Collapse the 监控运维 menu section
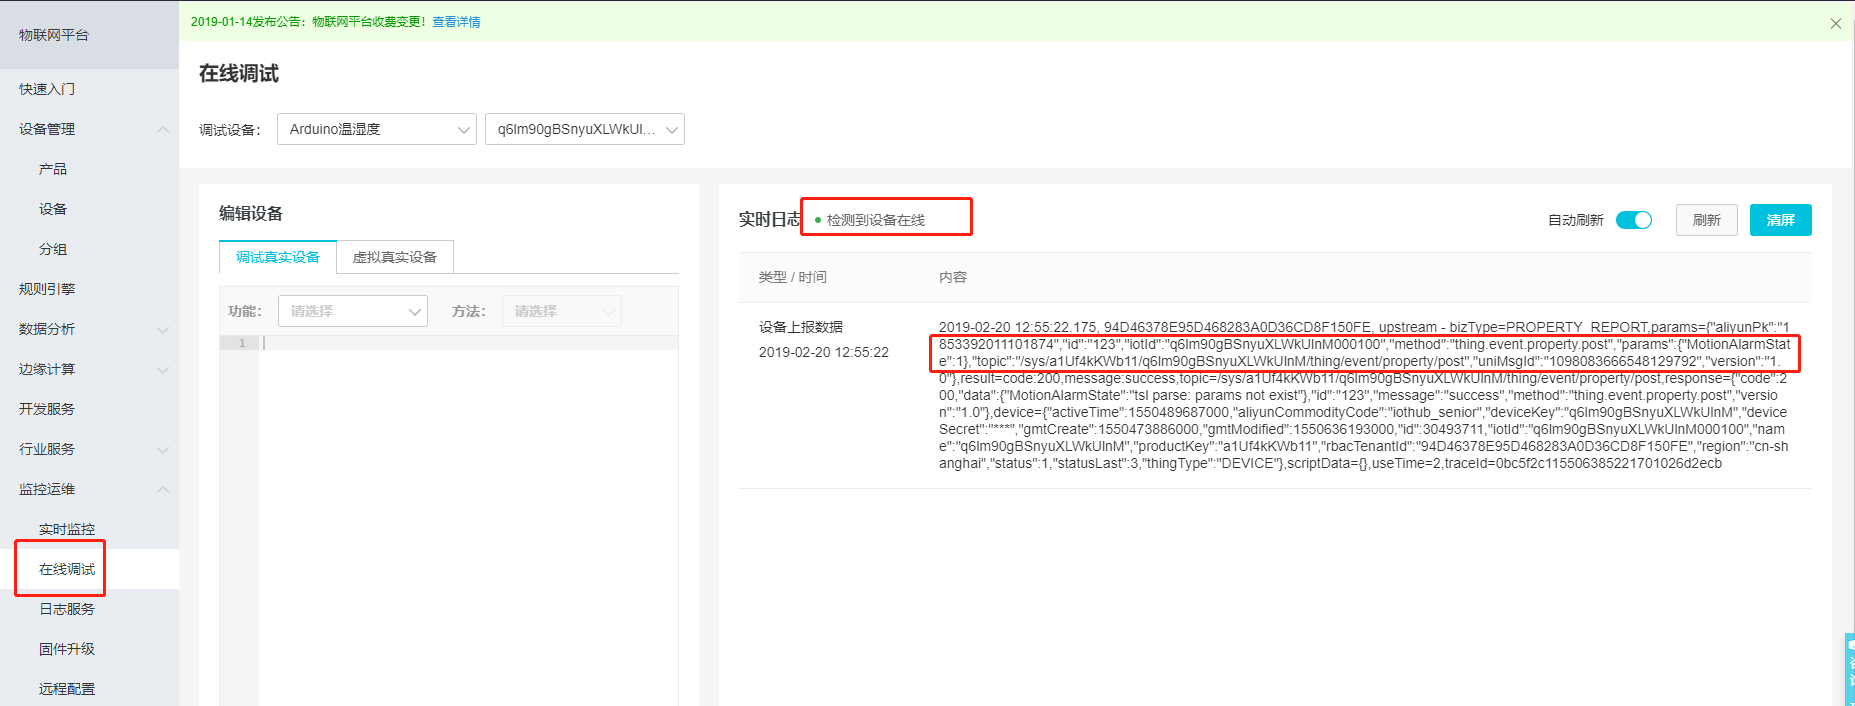 89,489
